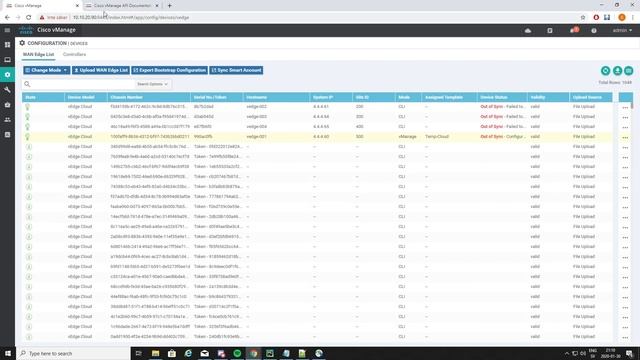Switch to Cisco vManage API Documentation browser tab
Image resolution: width=640 pixels, height=360 pixels.
click(122, 6)
